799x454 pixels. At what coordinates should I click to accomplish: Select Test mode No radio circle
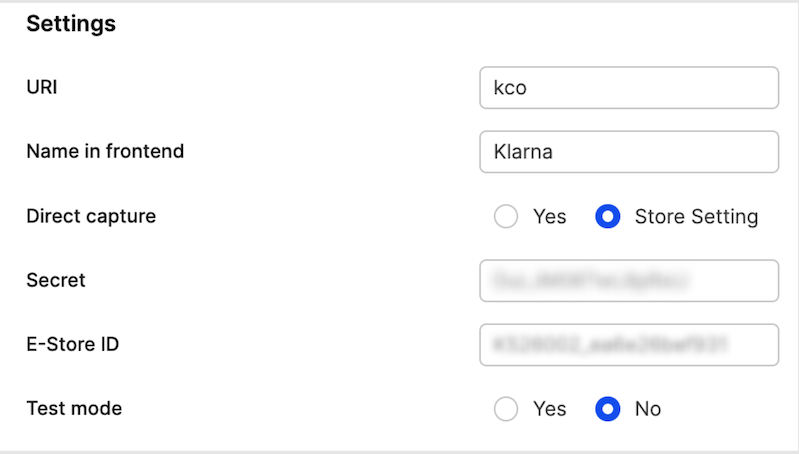(x=607, y=409)
